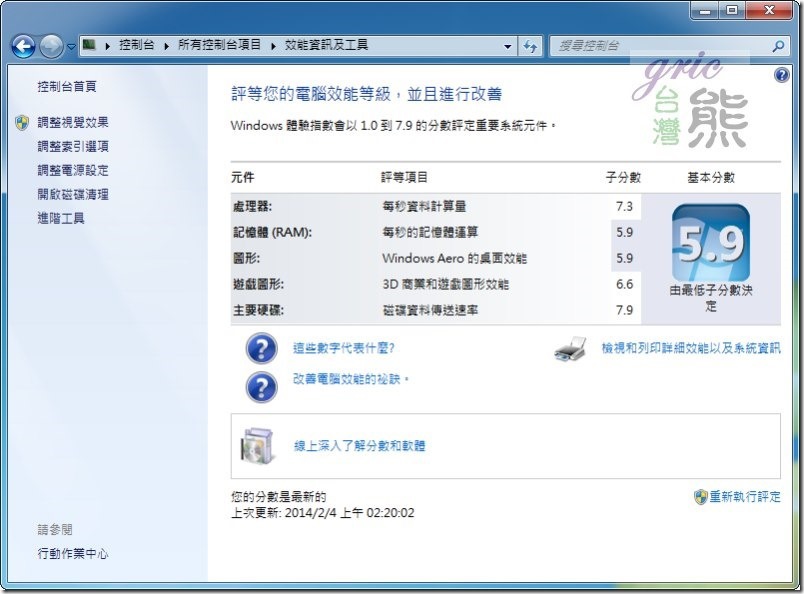Open 進階工具 sidebar link

(x=61, y=219)
